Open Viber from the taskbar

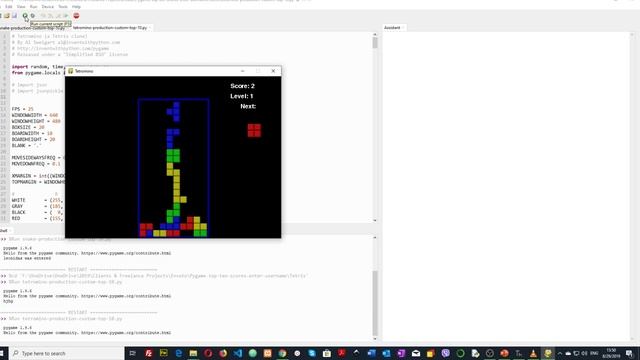click(445, 353)
